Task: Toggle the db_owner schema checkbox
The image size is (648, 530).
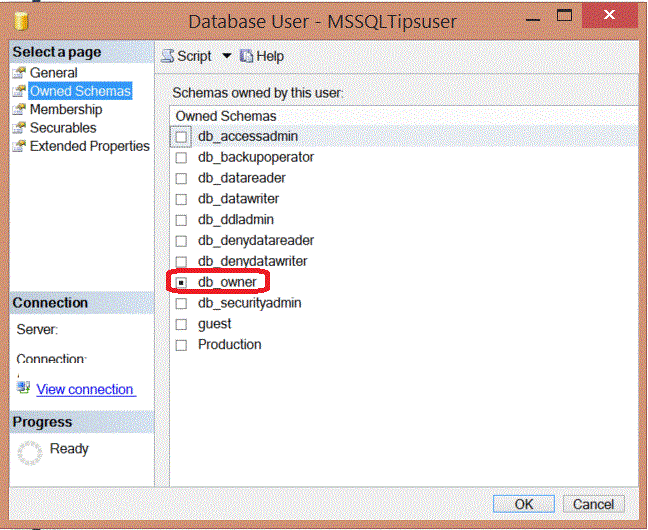Action: [181, 282]
